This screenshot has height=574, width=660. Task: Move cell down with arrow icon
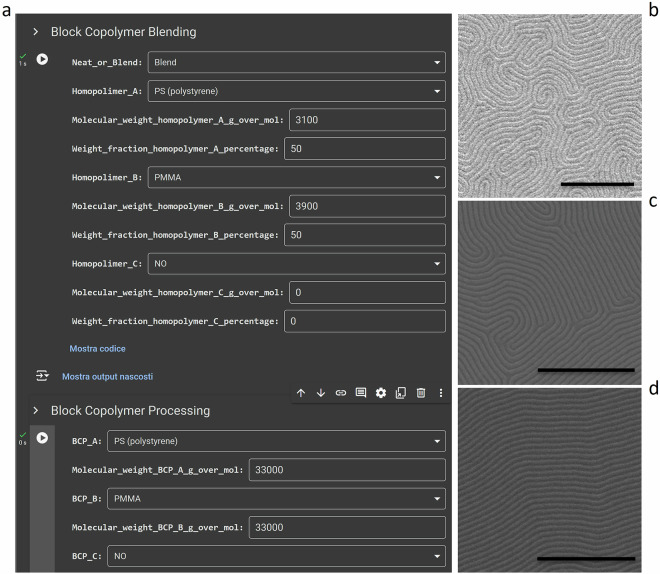click(321, 393)
